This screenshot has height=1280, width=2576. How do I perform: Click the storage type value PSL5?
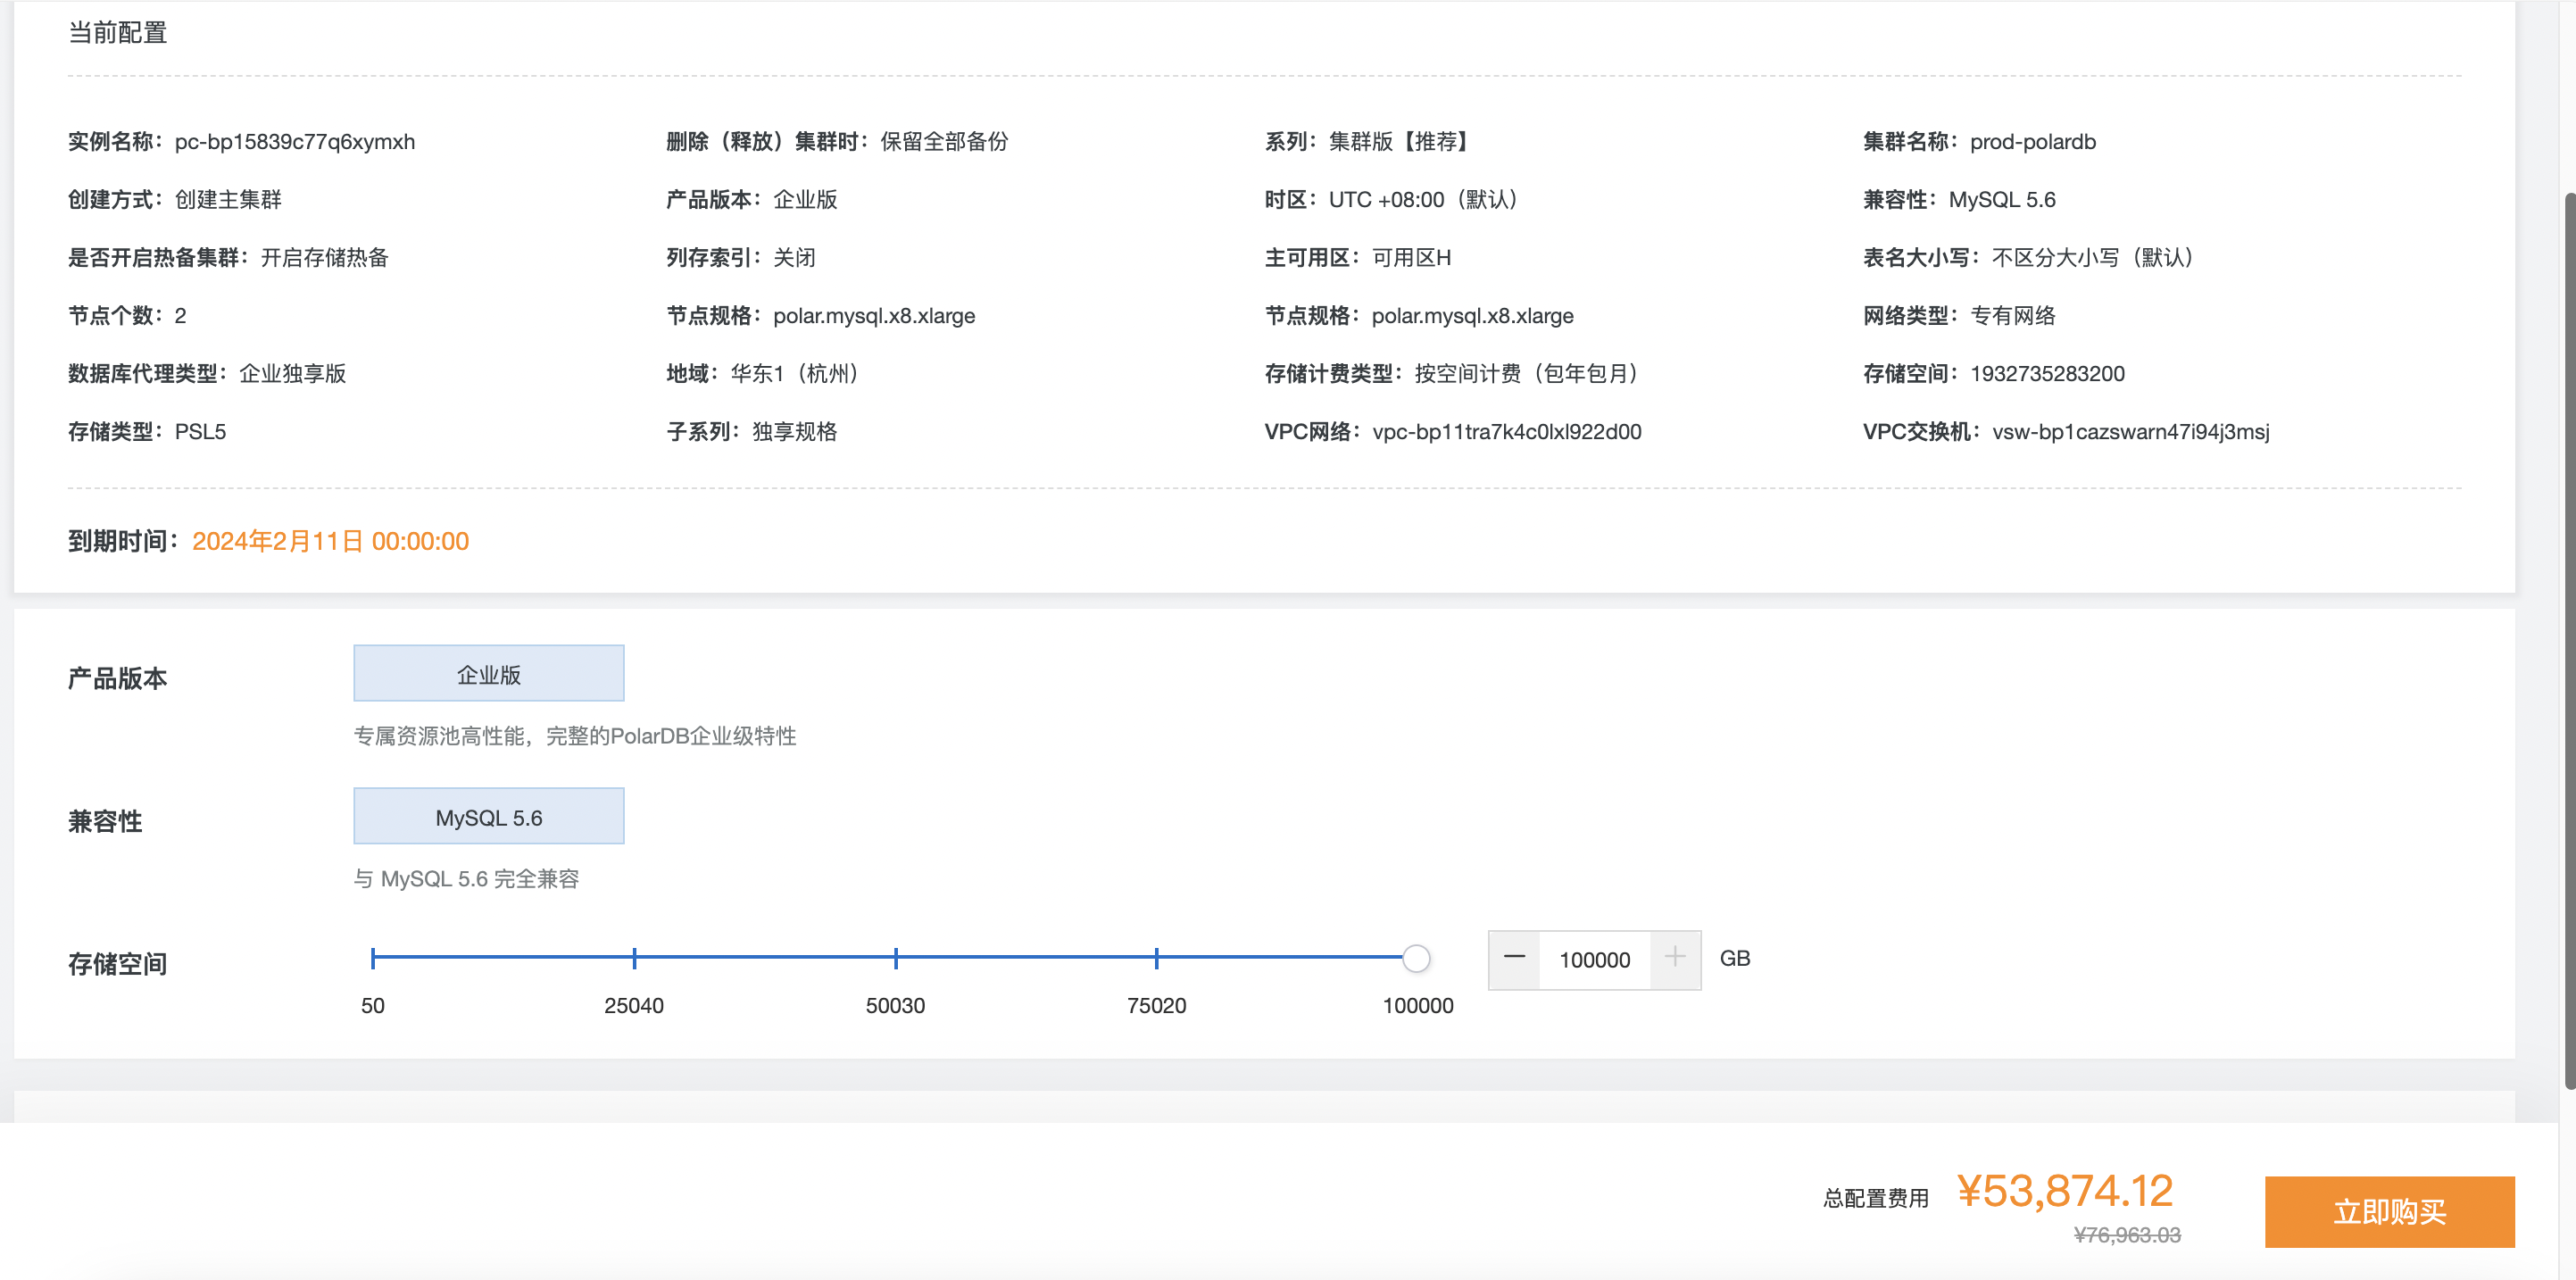point(200,432)
